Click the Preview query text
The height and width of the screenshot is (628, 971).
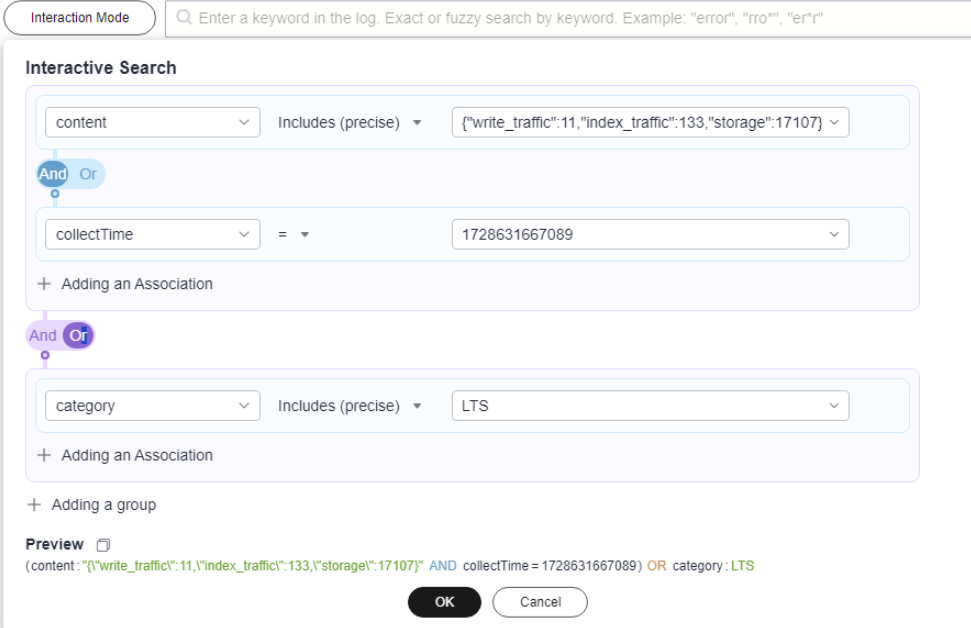coord(390,566)
